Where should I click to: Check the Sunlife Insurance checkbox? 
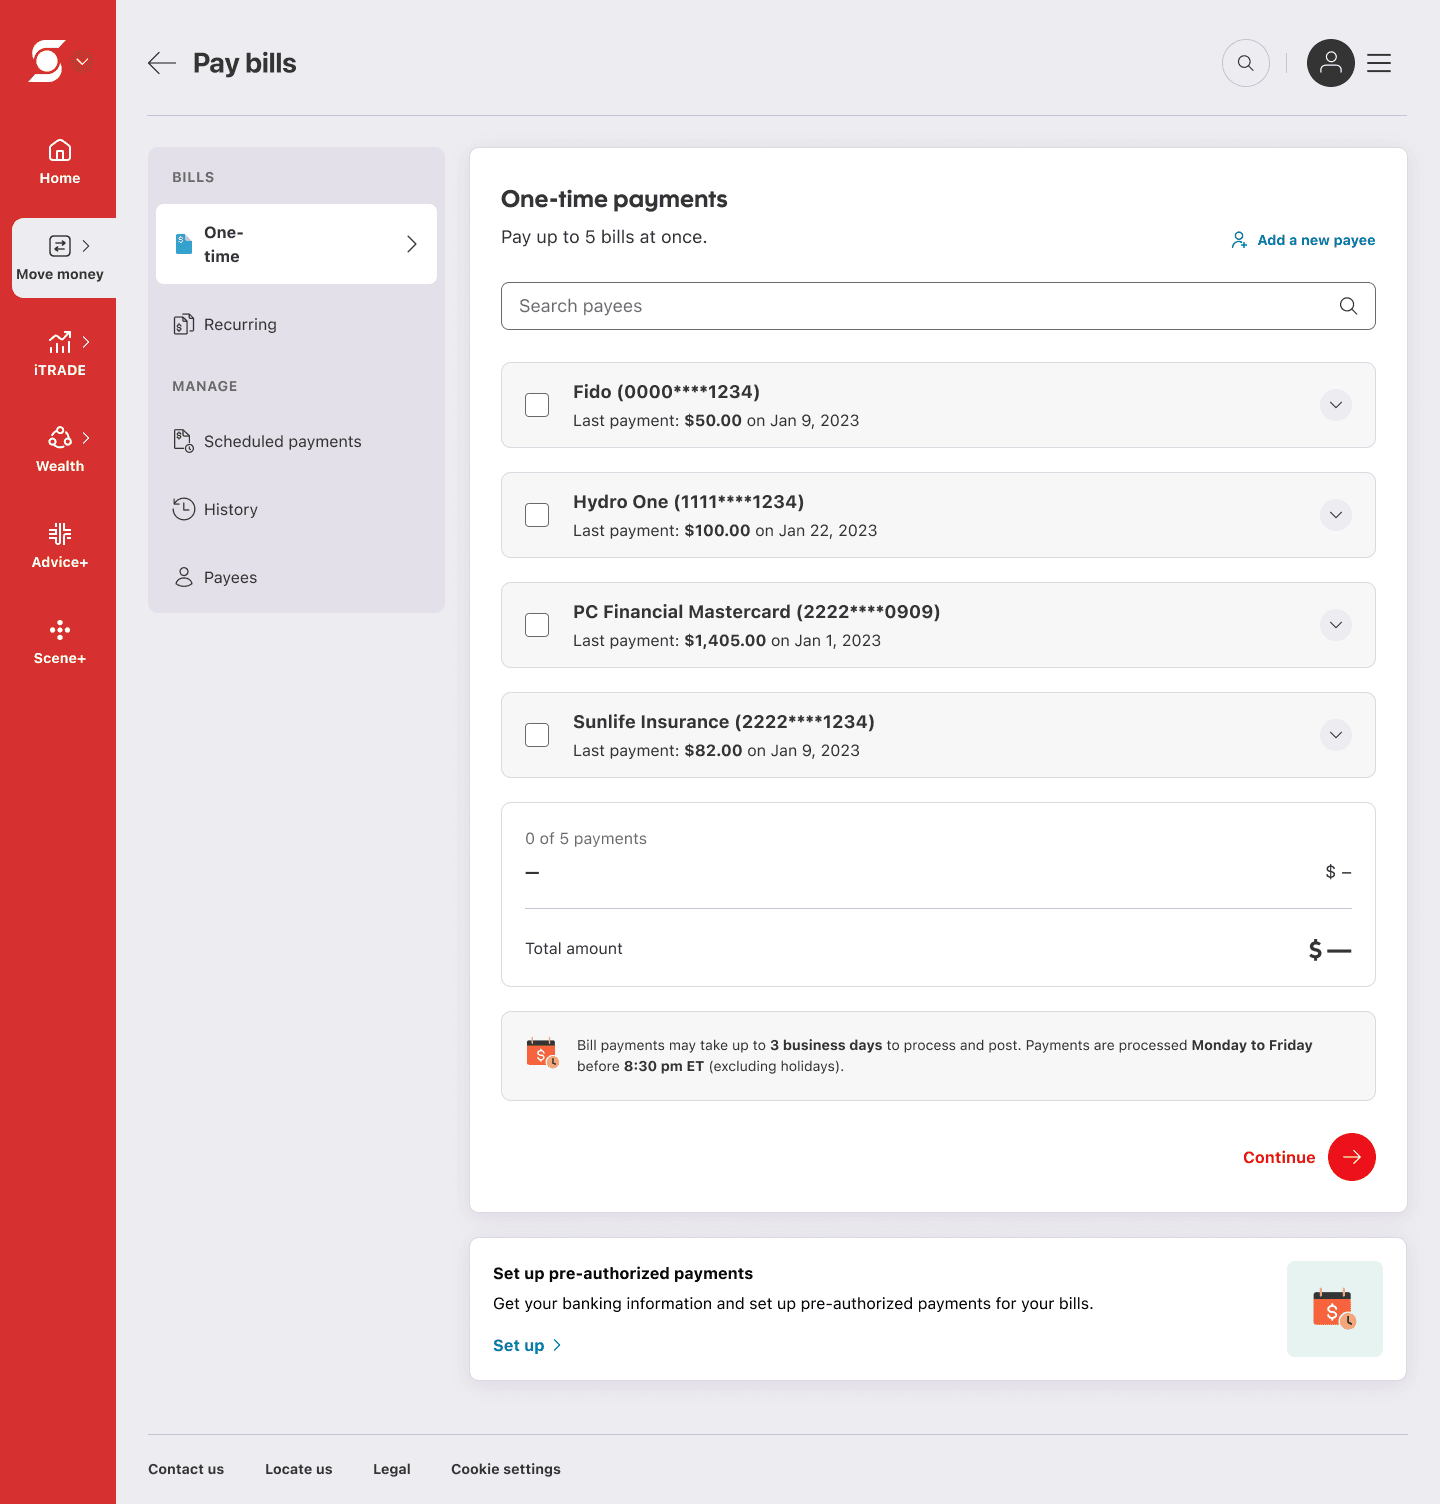pyautogui.click(x=537, y=735)
